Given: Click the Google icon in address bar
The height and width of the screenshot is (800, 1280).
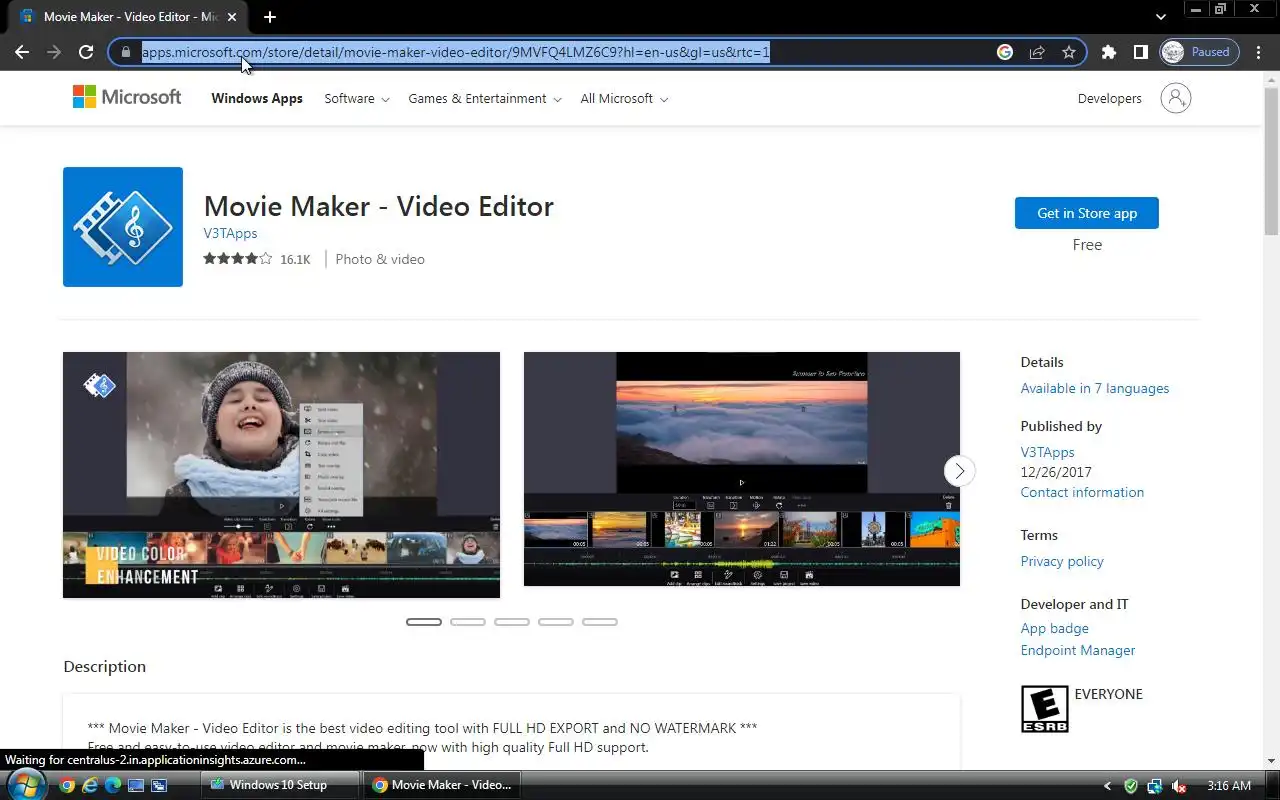Looking at the screenshot, I should (x=1005, y=52).
